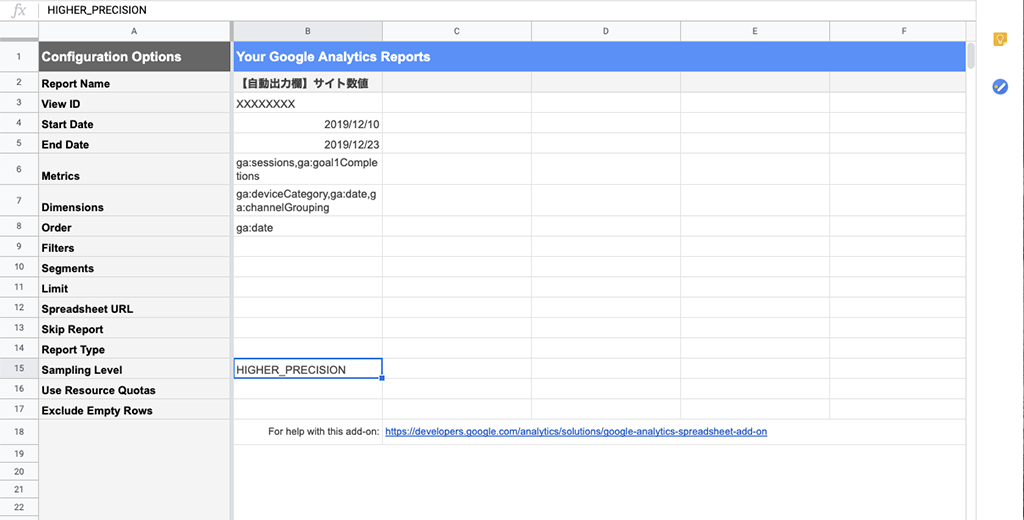This screenshot has height=520, width=1024.
Task: Open the developers.google.com add-on help link
Action: (x=576, y=432)
